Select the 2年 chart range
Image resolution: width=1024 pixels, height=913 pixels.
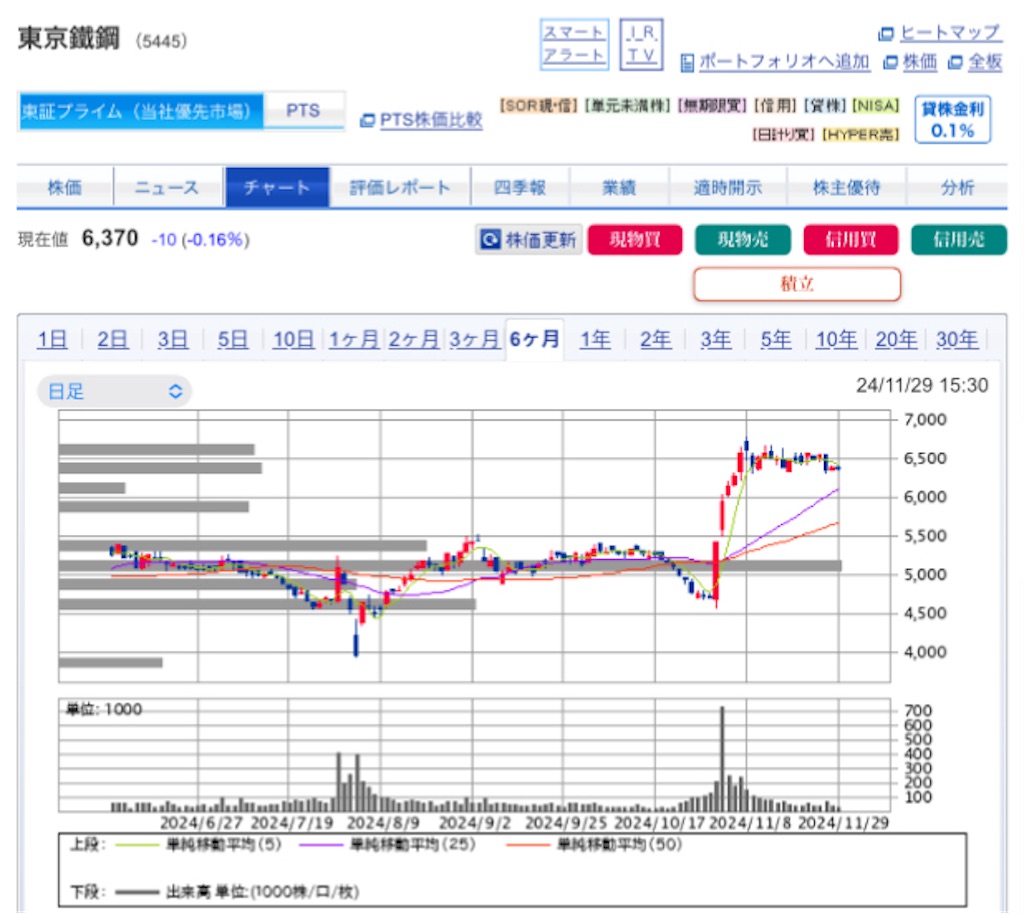[655, 340]
